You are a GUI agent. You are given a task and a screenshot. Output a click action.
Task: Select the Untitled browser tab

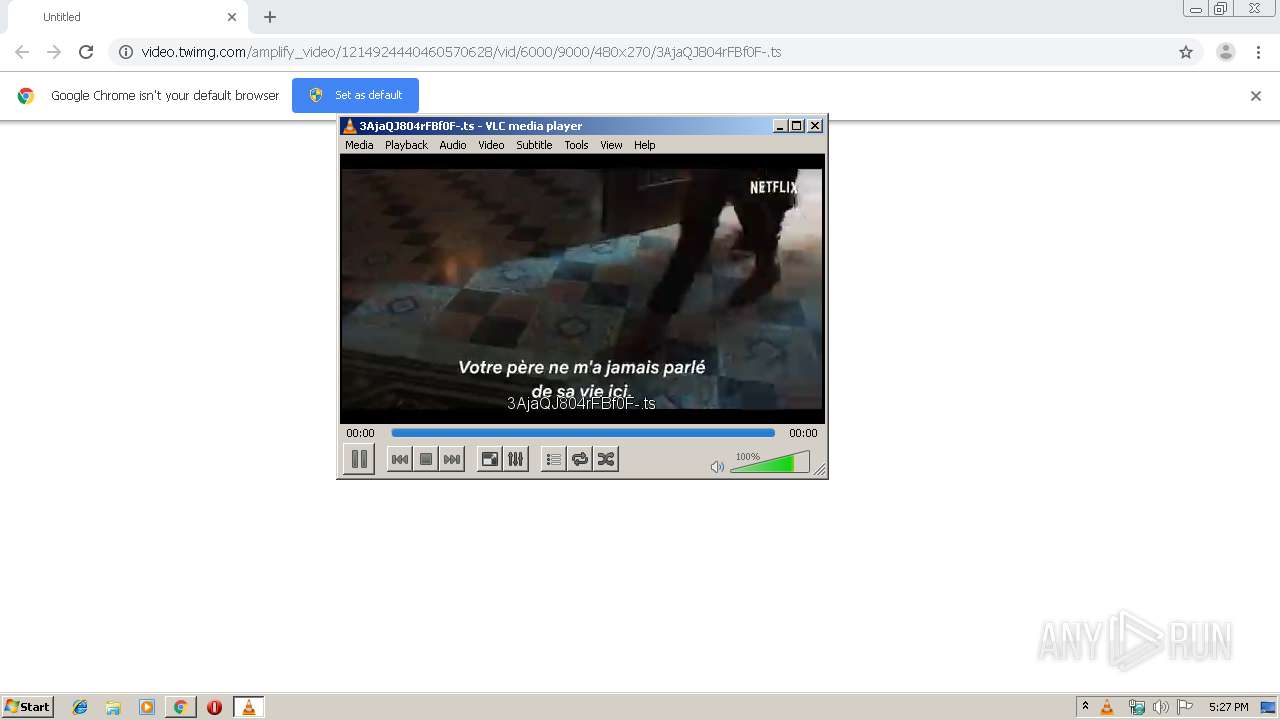(125, 17)
